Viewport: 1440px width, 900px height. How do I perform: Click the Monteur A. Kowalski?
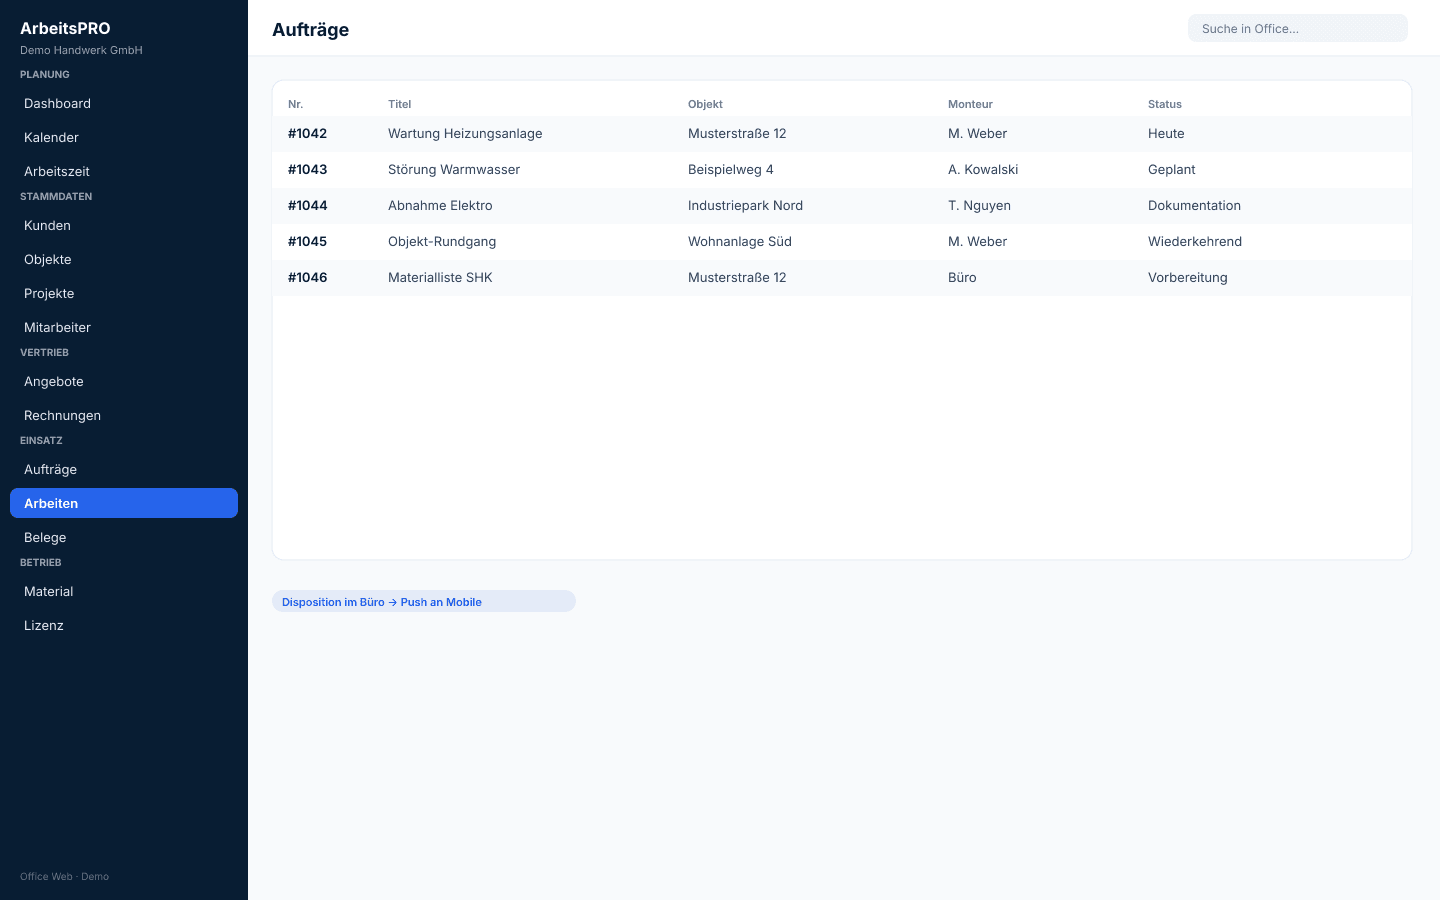click(x=983, y=169)
